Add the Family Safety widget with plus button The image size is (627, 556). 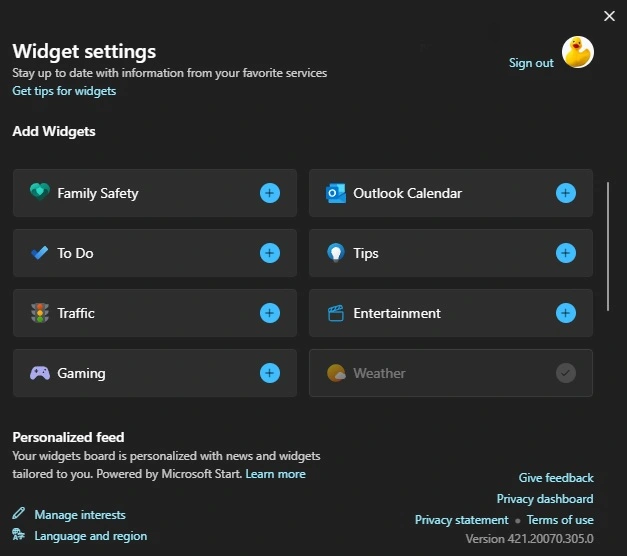(270, 193)
